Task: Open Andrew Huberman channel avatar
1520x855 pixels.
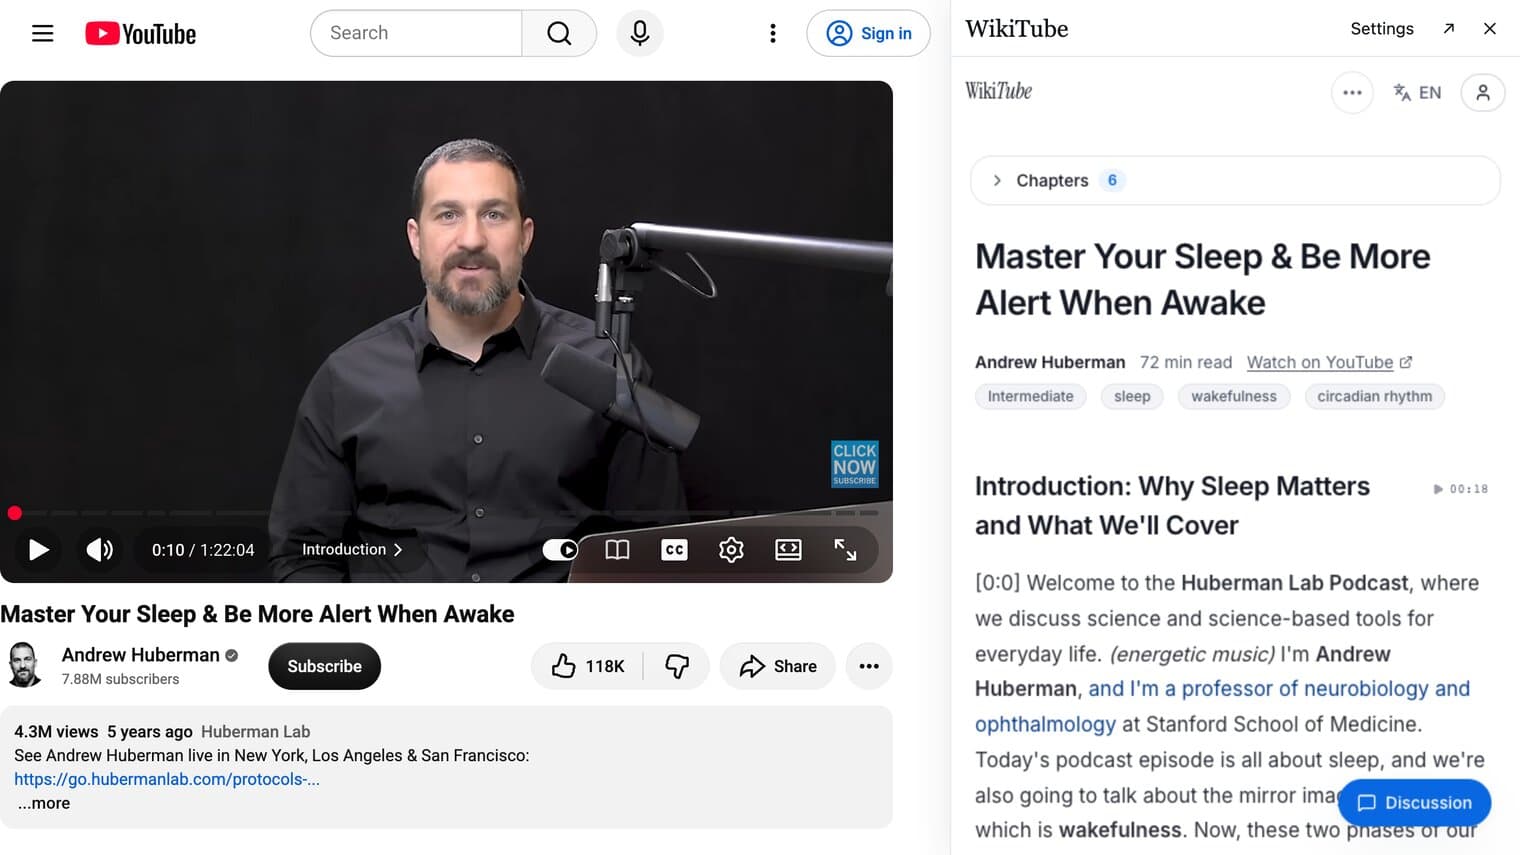Action: click(23, 665)
